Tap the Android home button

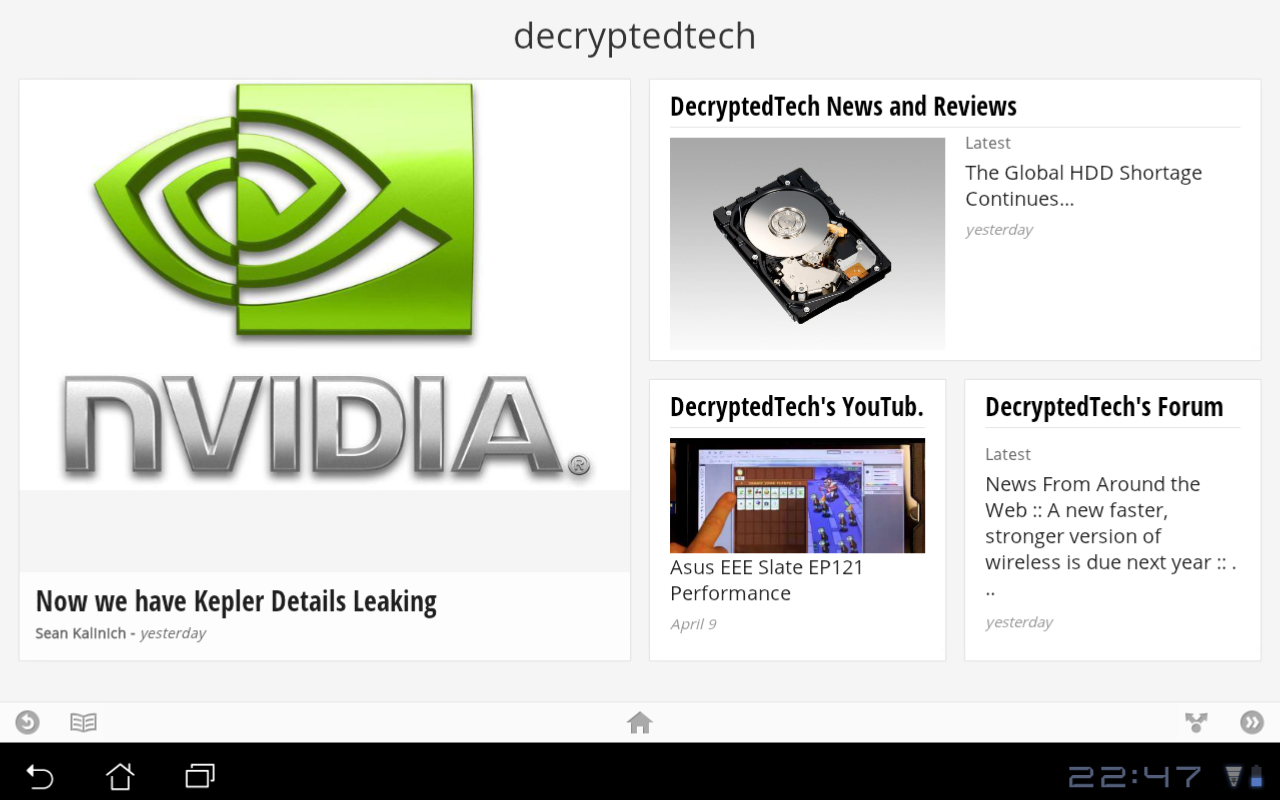point(120,776)
